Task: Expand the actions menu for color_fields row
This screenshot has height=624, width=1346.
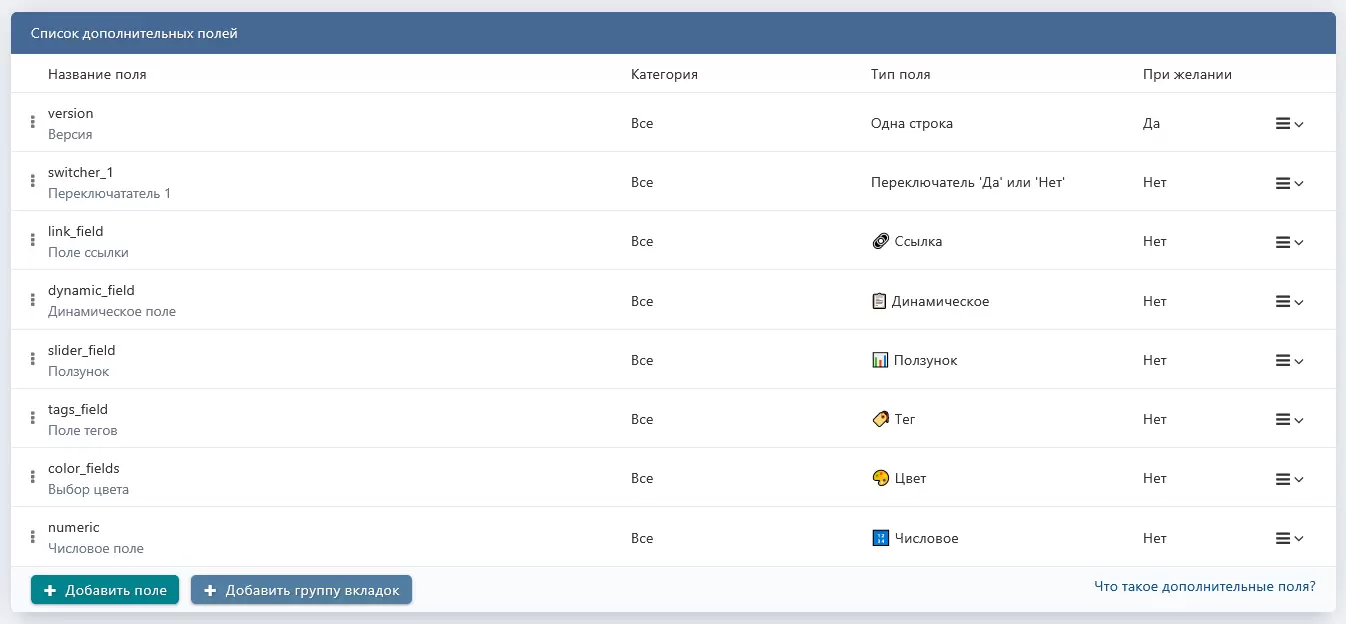Action: click(1289, 479)
